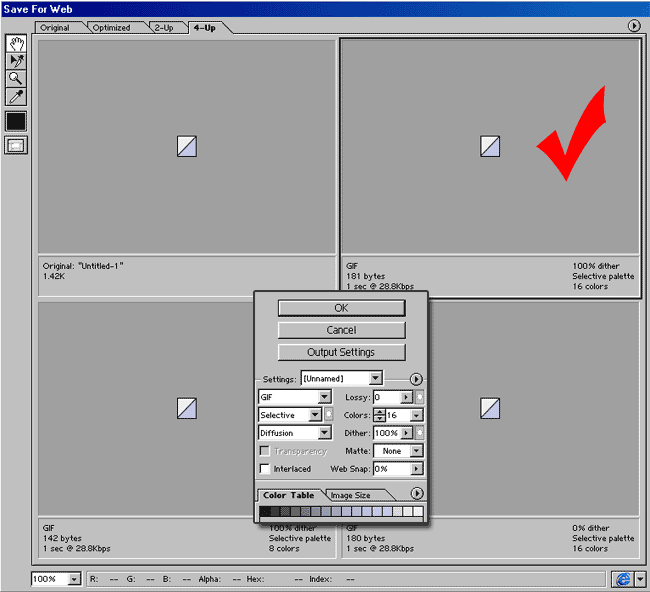
Task: Toggle the Transparency checkbox
Action: (x=265, y=451)
